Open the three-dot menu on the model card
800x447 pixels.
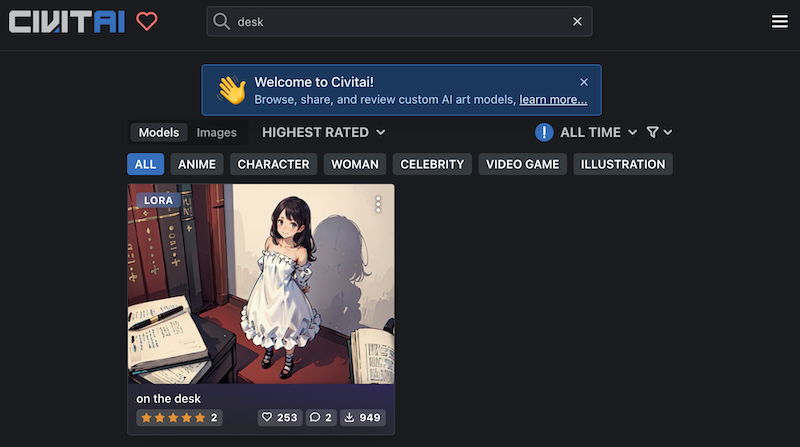click(x=378, y=204)
